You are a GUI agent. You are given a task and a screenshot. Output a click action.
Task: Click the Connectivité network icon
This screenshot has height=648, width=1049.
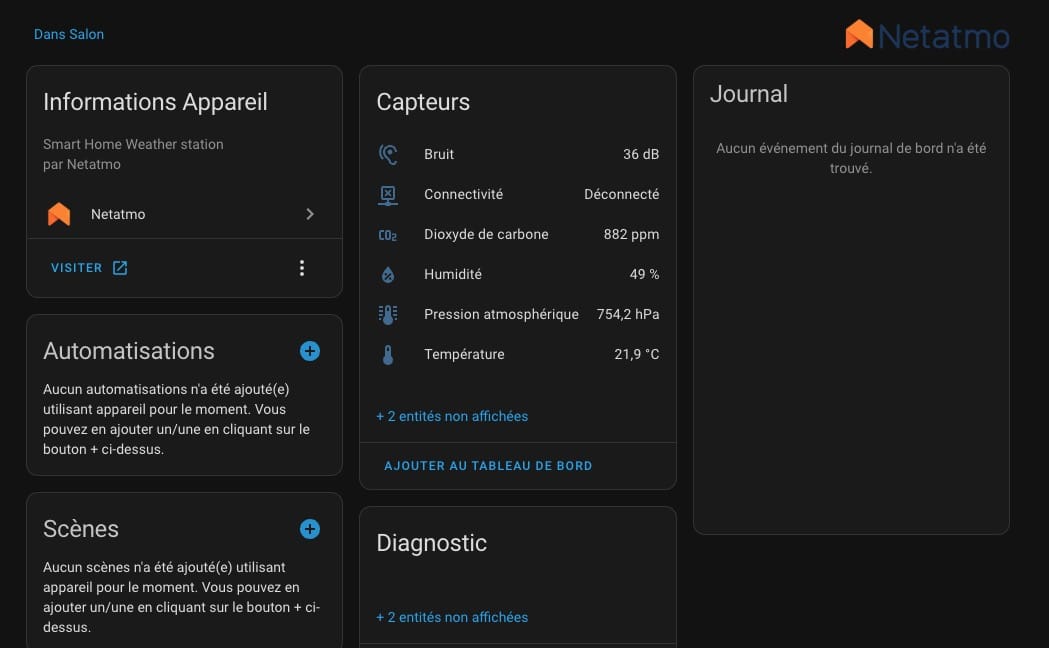388,194
